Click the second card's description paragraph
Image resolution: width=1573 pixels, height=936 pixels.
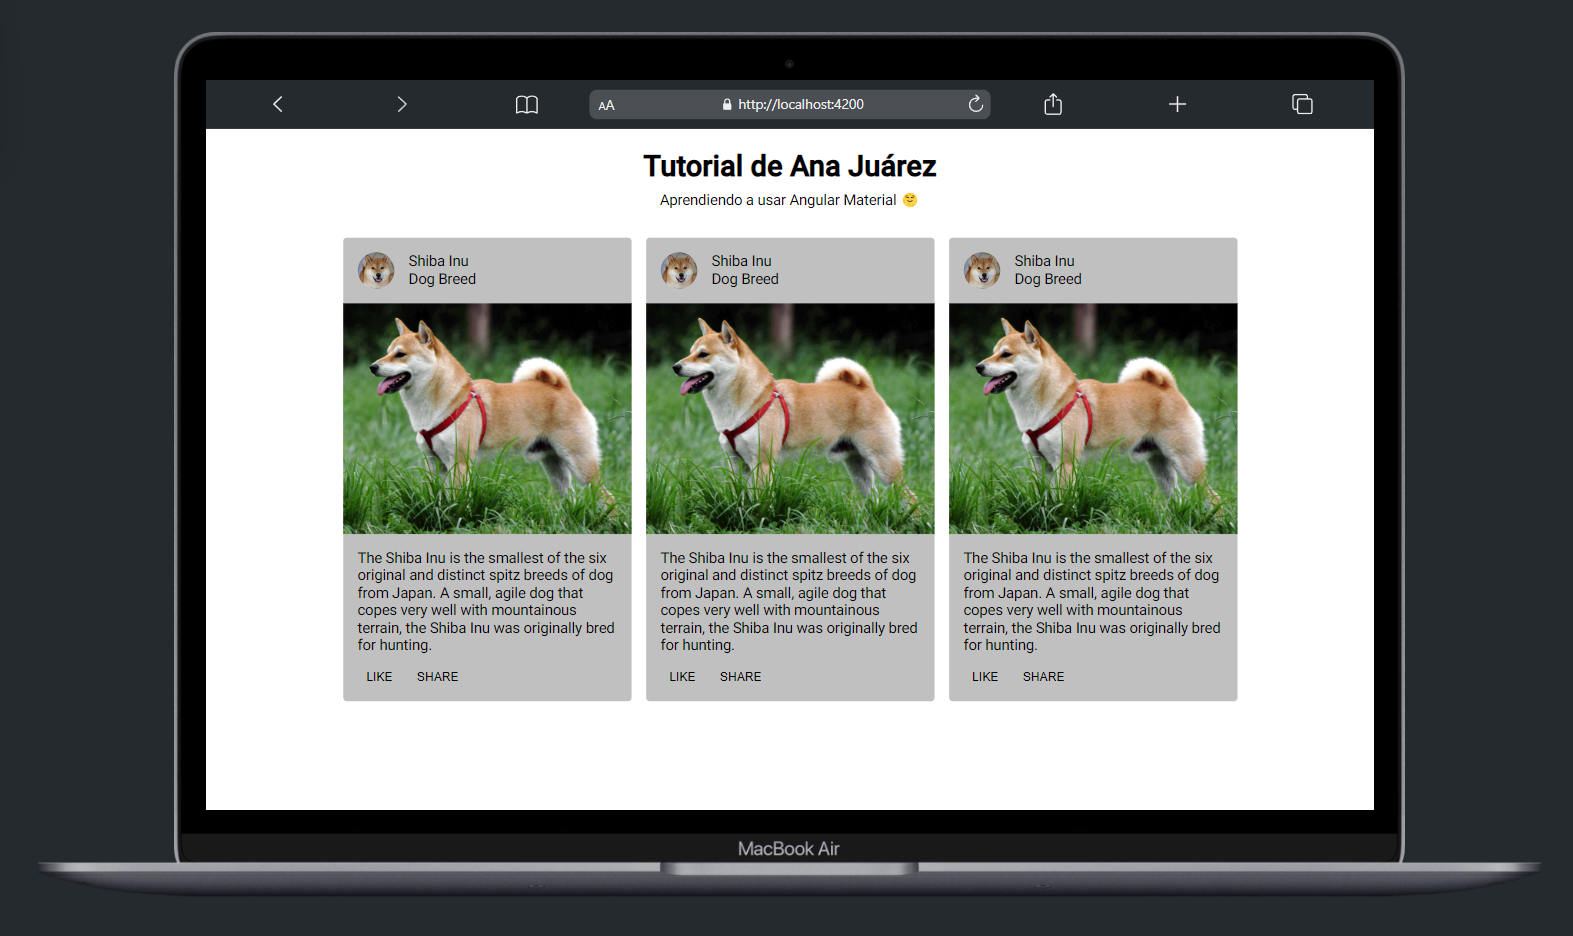790,602
